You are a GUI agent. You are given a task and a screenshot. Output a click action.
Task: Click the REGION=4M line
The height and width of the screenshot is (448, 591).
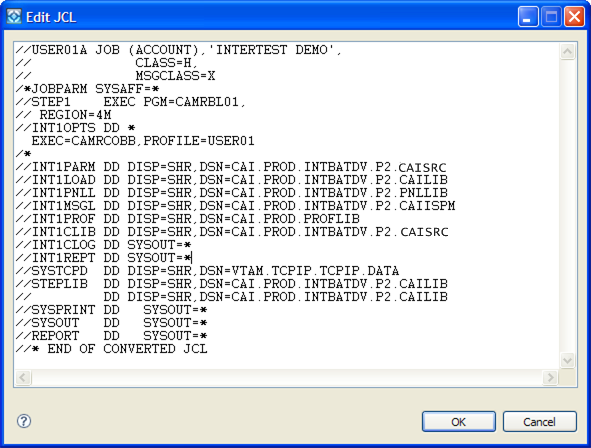(63, 115)
